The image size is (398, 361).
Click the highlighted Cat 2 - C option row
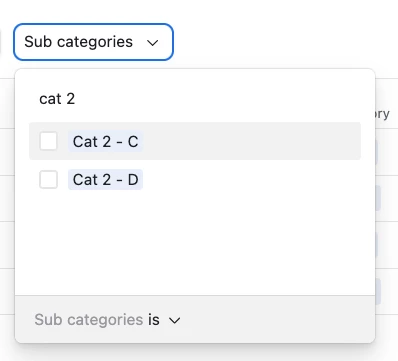click(x=195, y=141)
